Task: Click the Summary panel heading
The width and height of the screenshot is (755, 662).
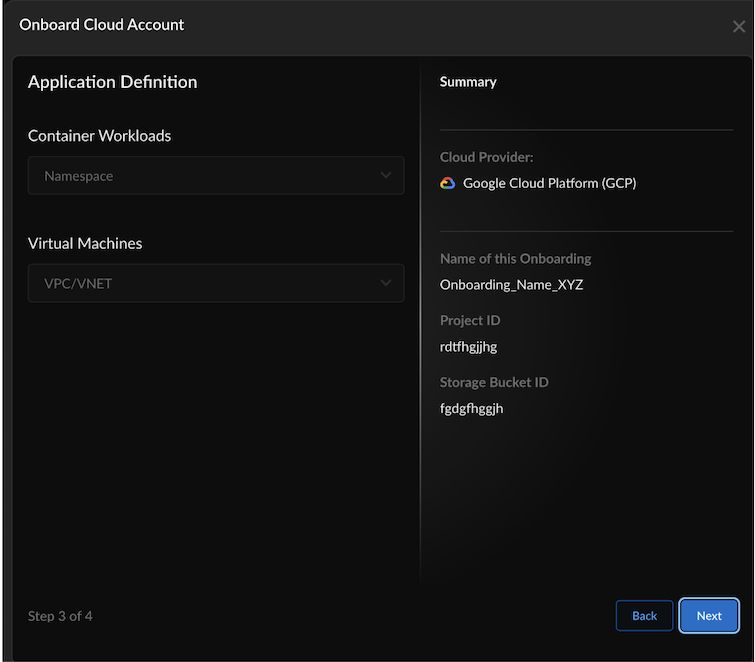Action: [468, 82]
